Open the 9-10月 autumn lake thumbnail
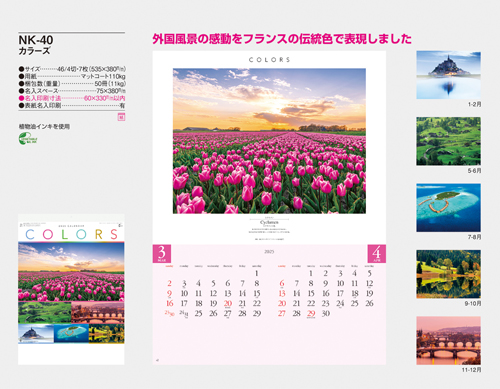This screenshot has height=389, width=500. (448, 274)
